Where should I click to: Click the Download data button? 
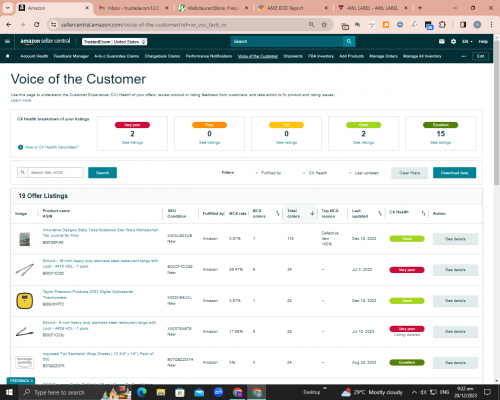coord(454,173)
